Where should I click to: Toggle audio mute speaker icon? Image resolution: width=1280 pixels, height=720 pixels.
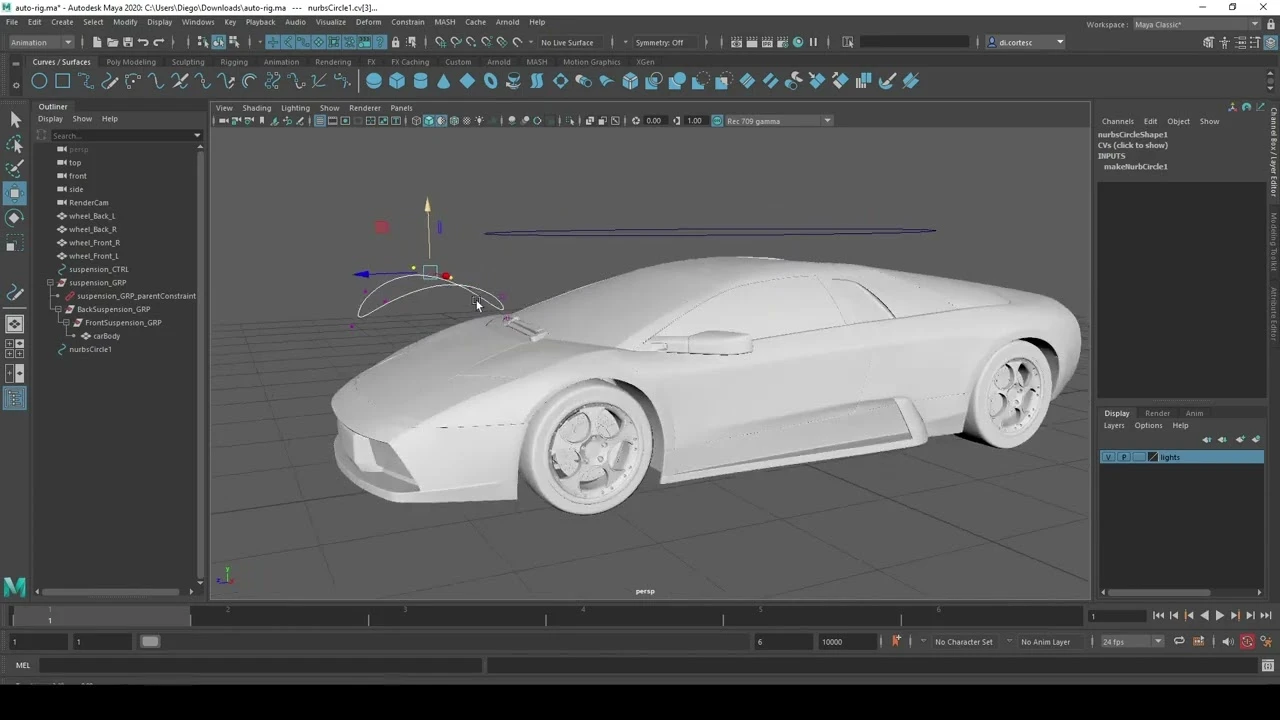1228,641
